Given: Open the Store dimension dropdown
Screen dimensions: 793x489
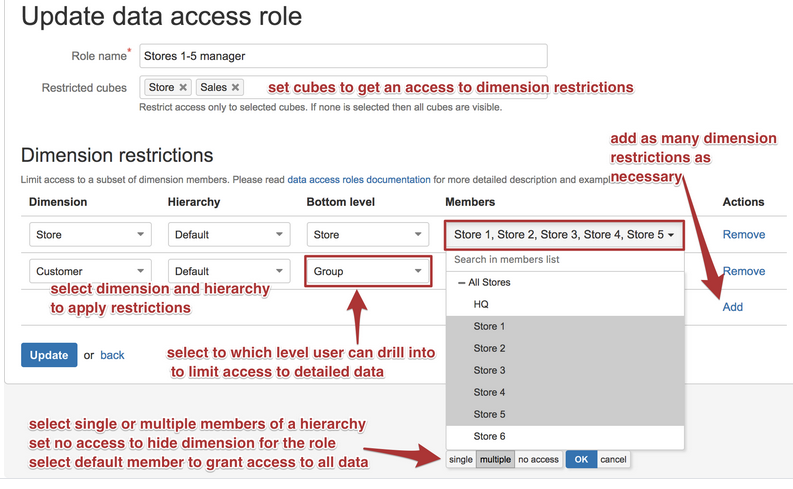Looking at the screenshot, I should click(x=90, y=235).
